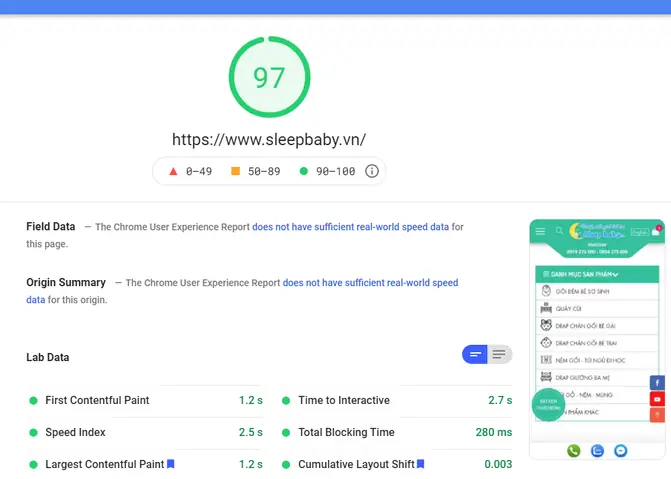Select the First Contentful Paint metric label
The image size is (671, 479).
tap(97, 400)
